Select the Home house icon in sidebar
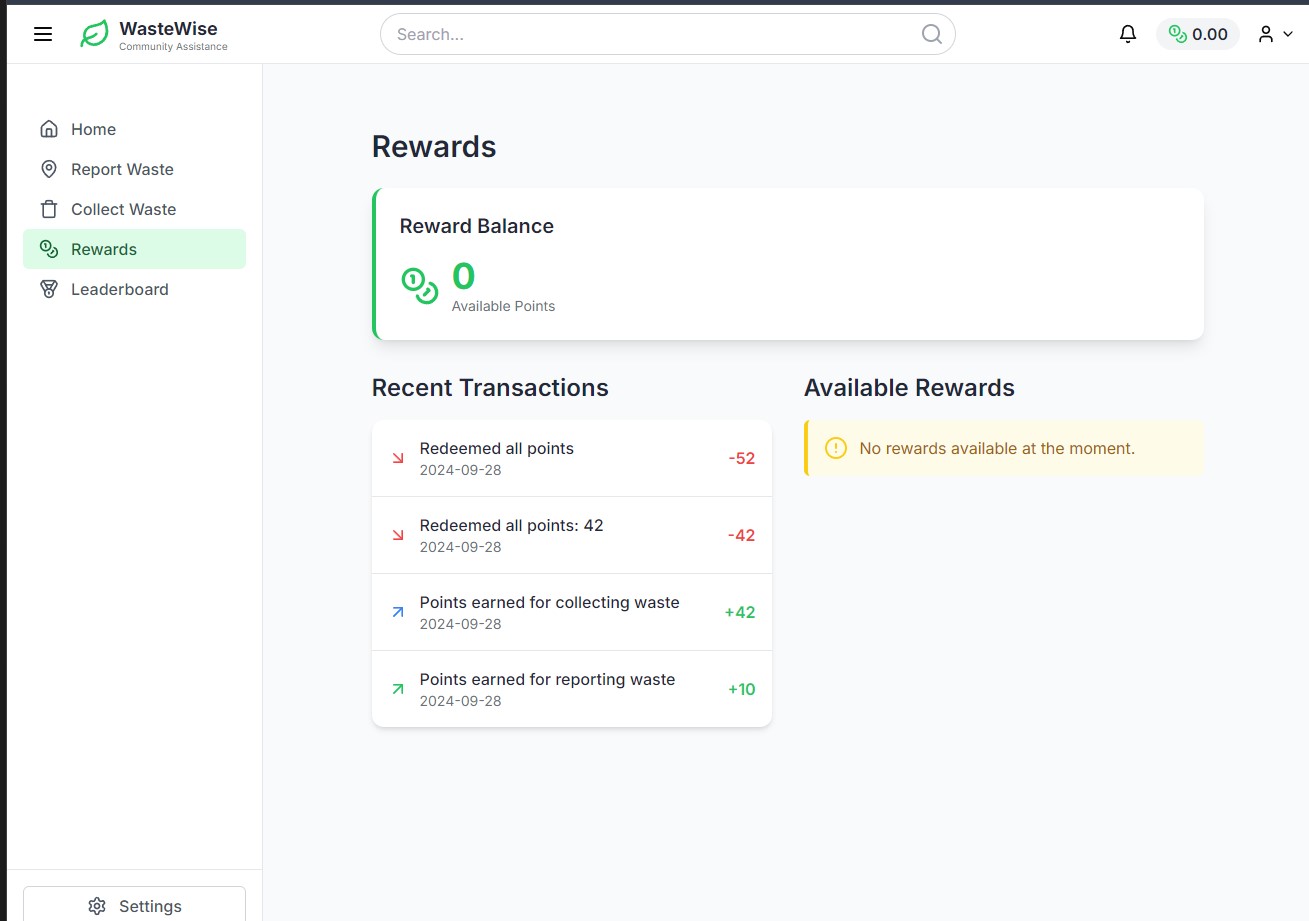The image size is (1309, 921). tap(48, 128)
